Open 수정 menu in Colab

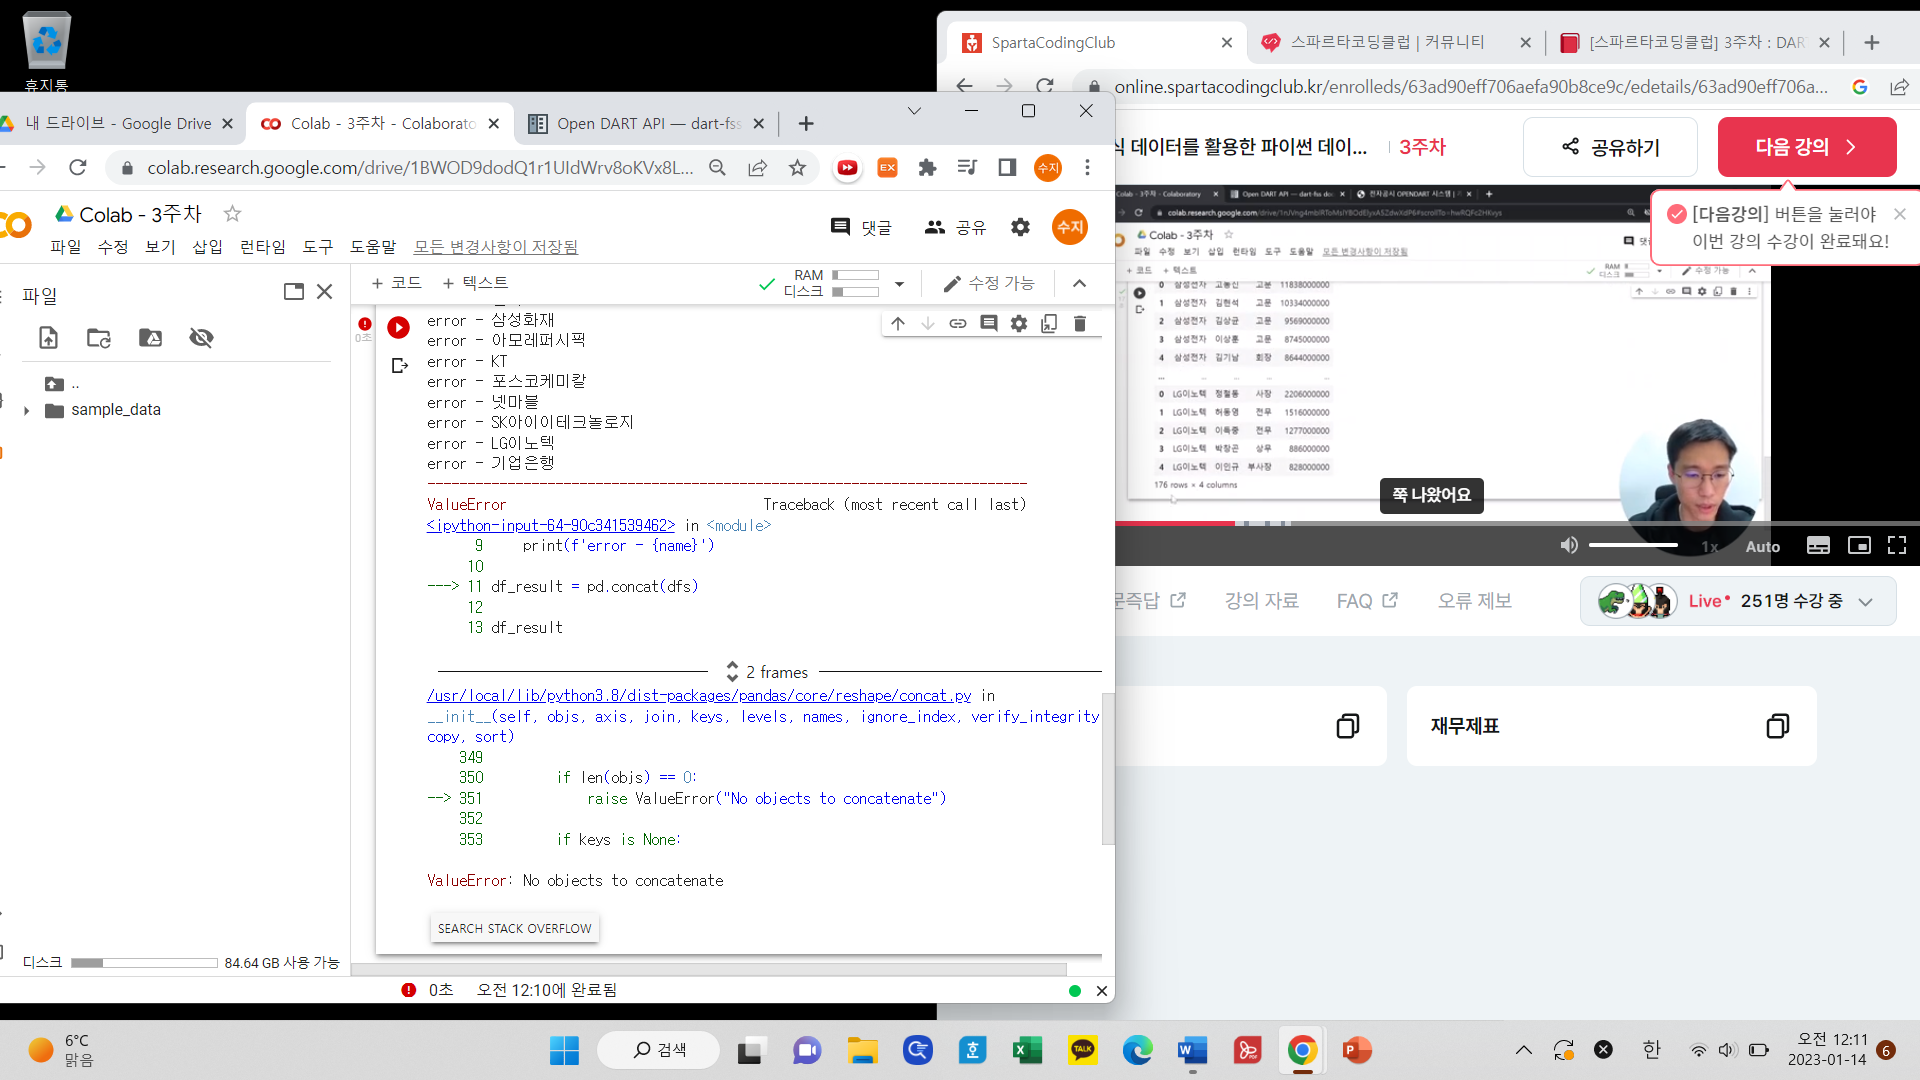pyautogui.click(x=113, y=247)
